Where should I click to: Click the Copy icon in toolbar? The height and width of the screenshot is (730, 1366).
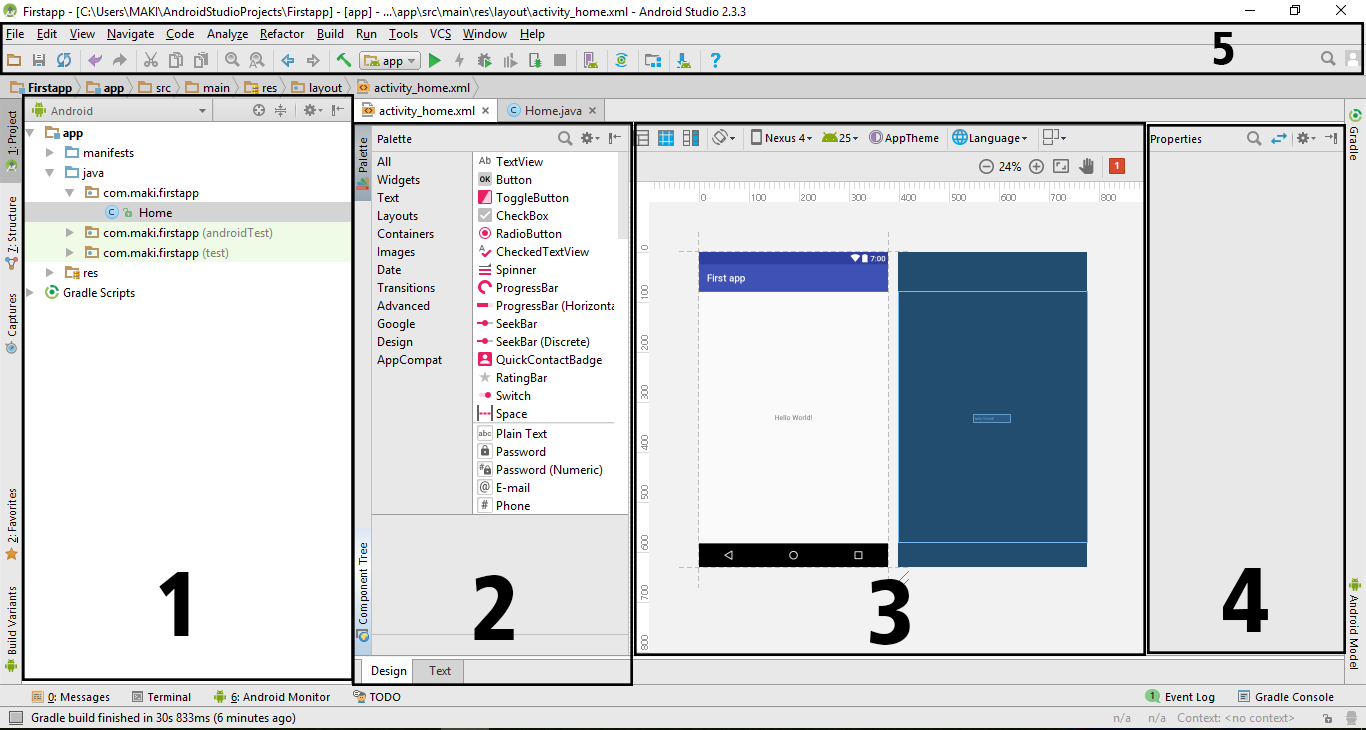pos(175,60)
